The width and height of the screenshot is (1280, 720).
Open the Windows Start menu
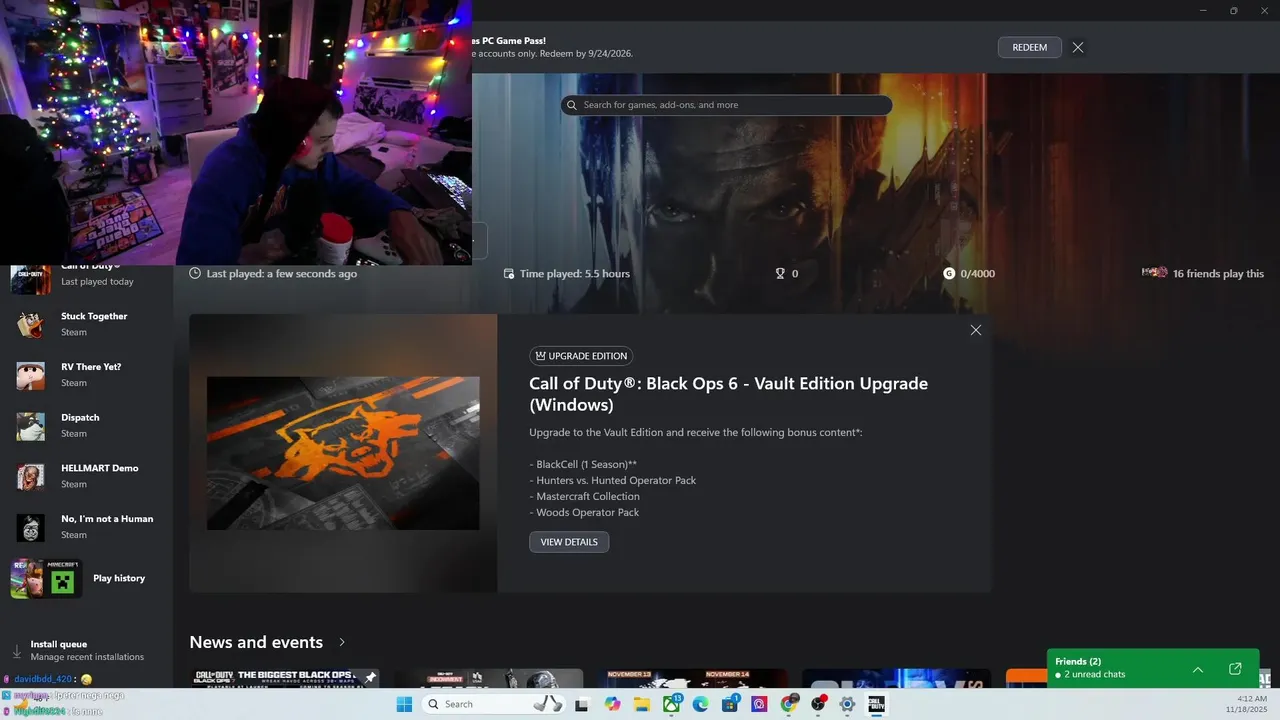click(404, 704)
